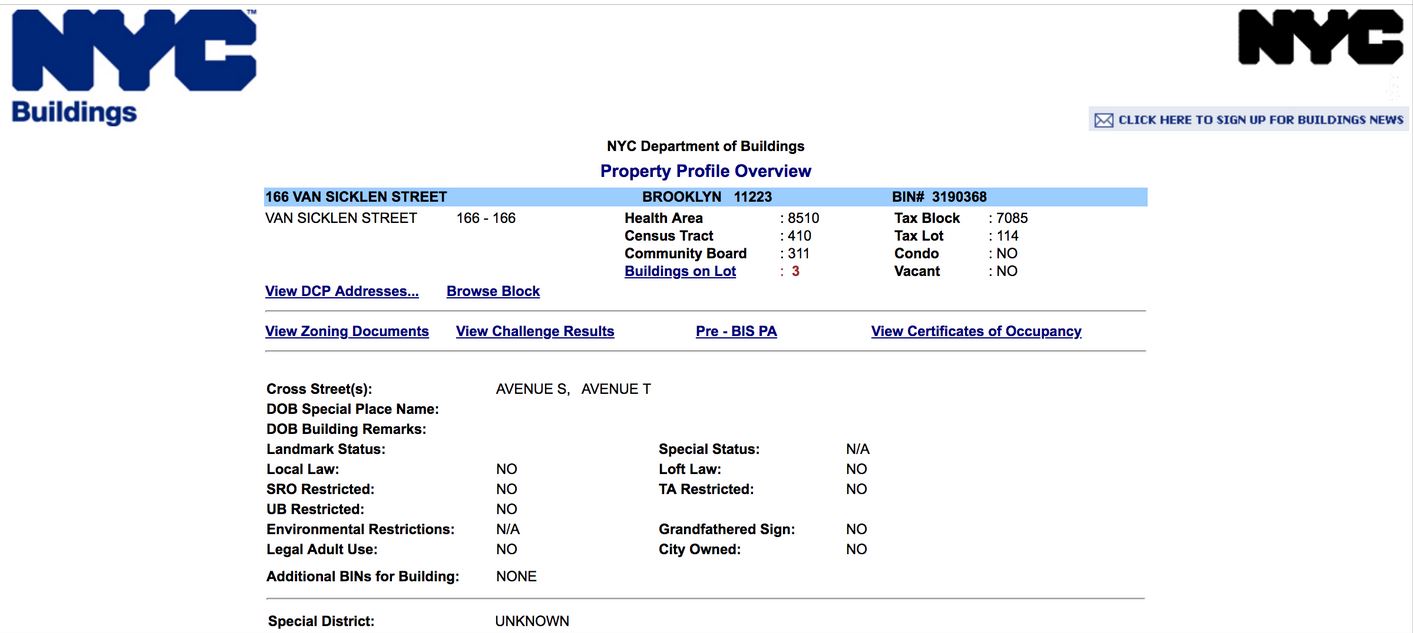This screenshot has height=633, width=1413.
Task: Open View Zoning Documents
Action: [347, 331]
